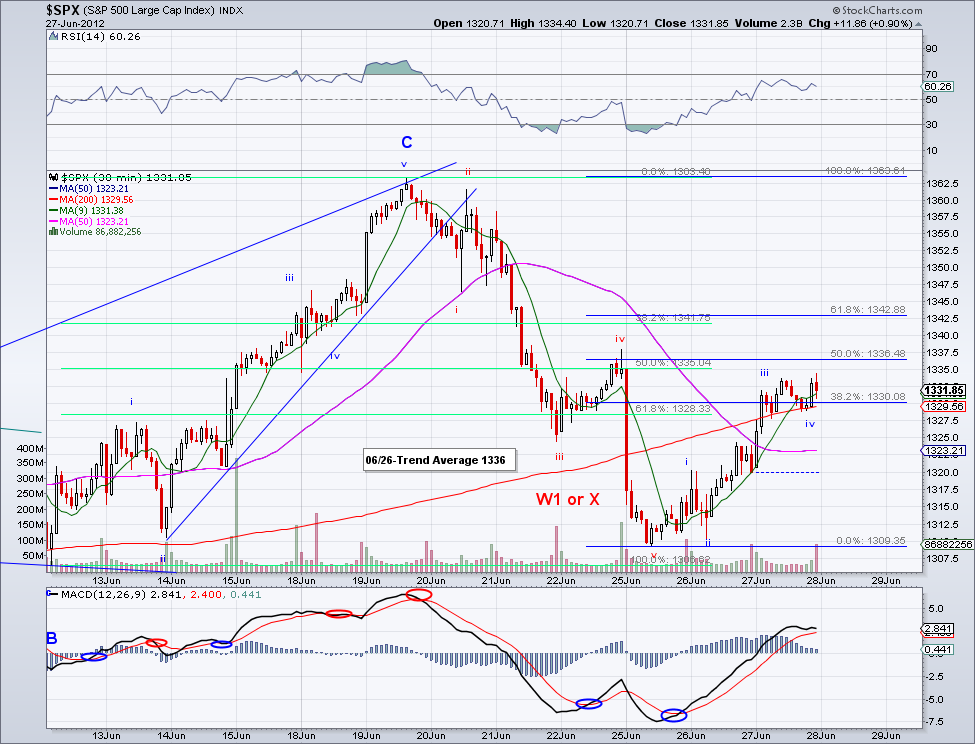Image resolution: width=975 pixels, height=744 pixels.
Task: Click the red circle at the MACD peak
Action: (x=418, y=595)
